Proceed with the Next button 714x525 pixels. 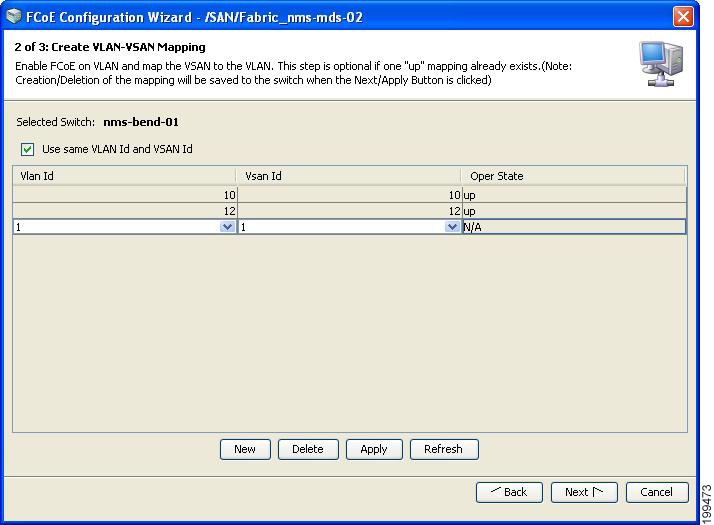pyautogui.click(x=584, y=492)
